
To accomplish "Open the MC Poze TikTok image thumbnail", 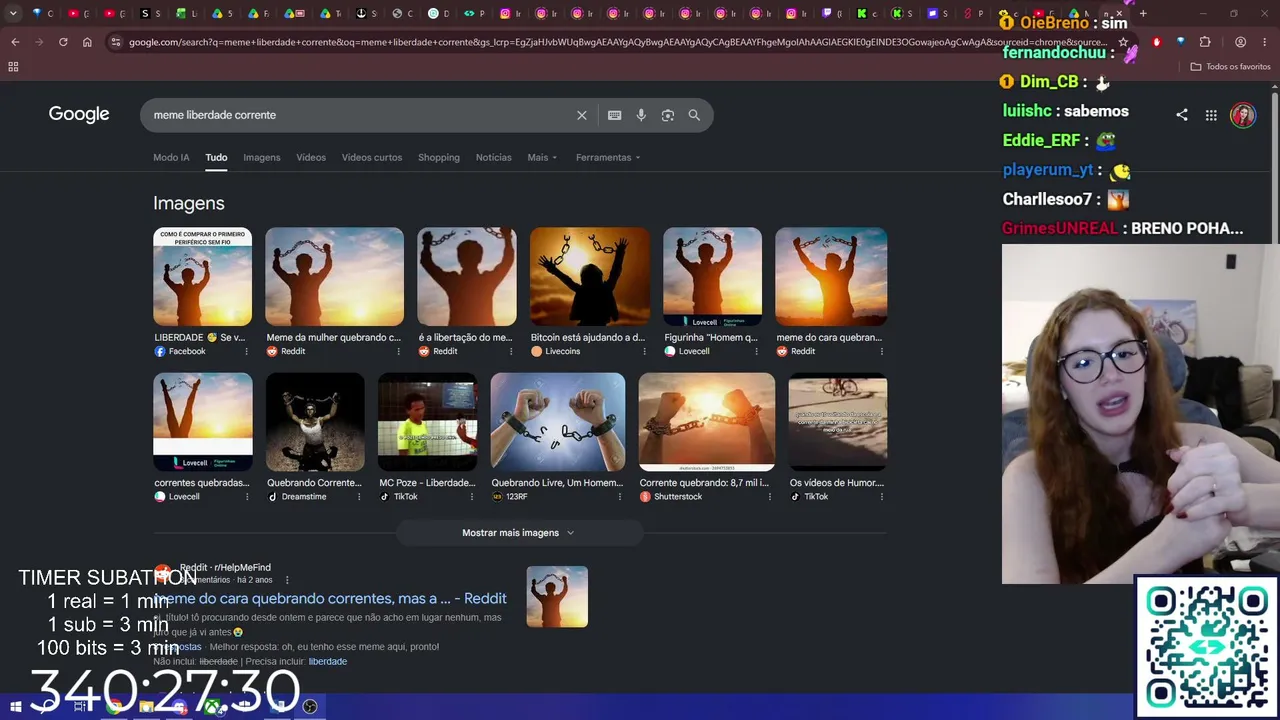I will [x=428, y=422].
